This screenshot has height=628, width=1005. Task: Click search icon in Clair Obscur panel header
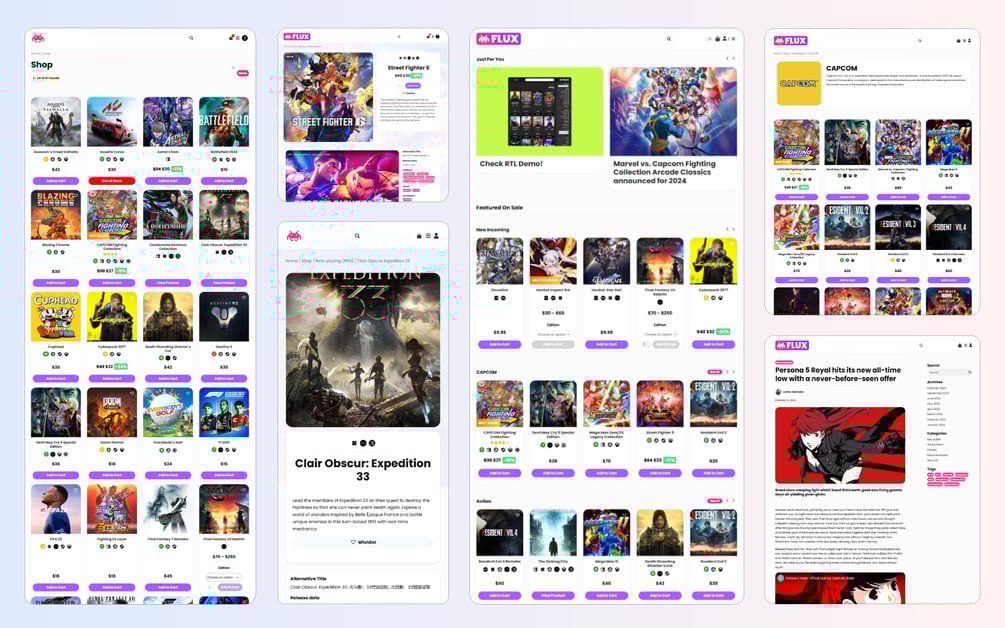point(357,236)
